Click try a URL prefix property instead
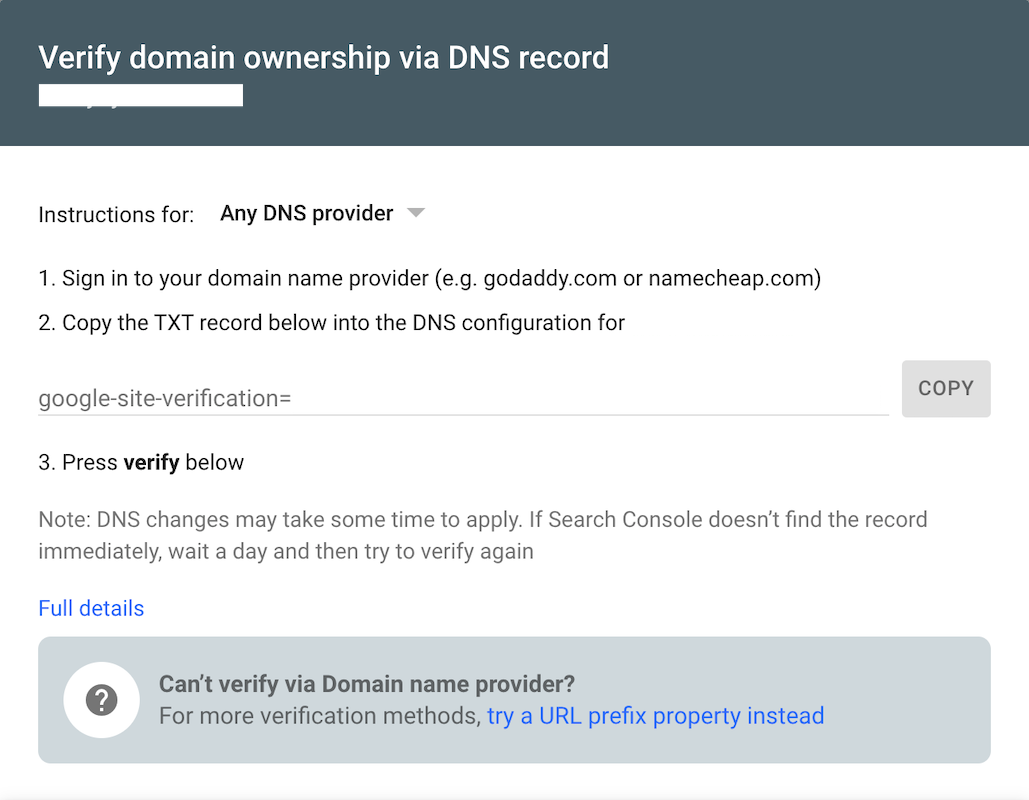The width and height of the screenshot is (1029, 800). [655, 715]
